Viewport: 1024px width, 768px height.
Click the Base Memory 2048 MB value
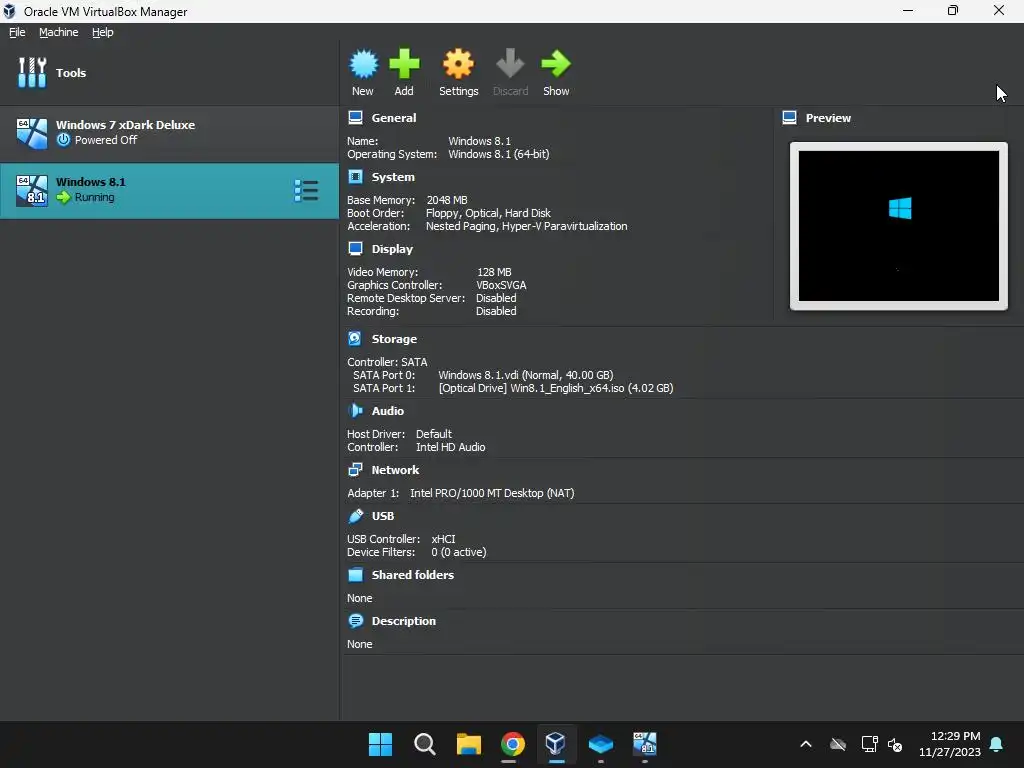point(447,200)
